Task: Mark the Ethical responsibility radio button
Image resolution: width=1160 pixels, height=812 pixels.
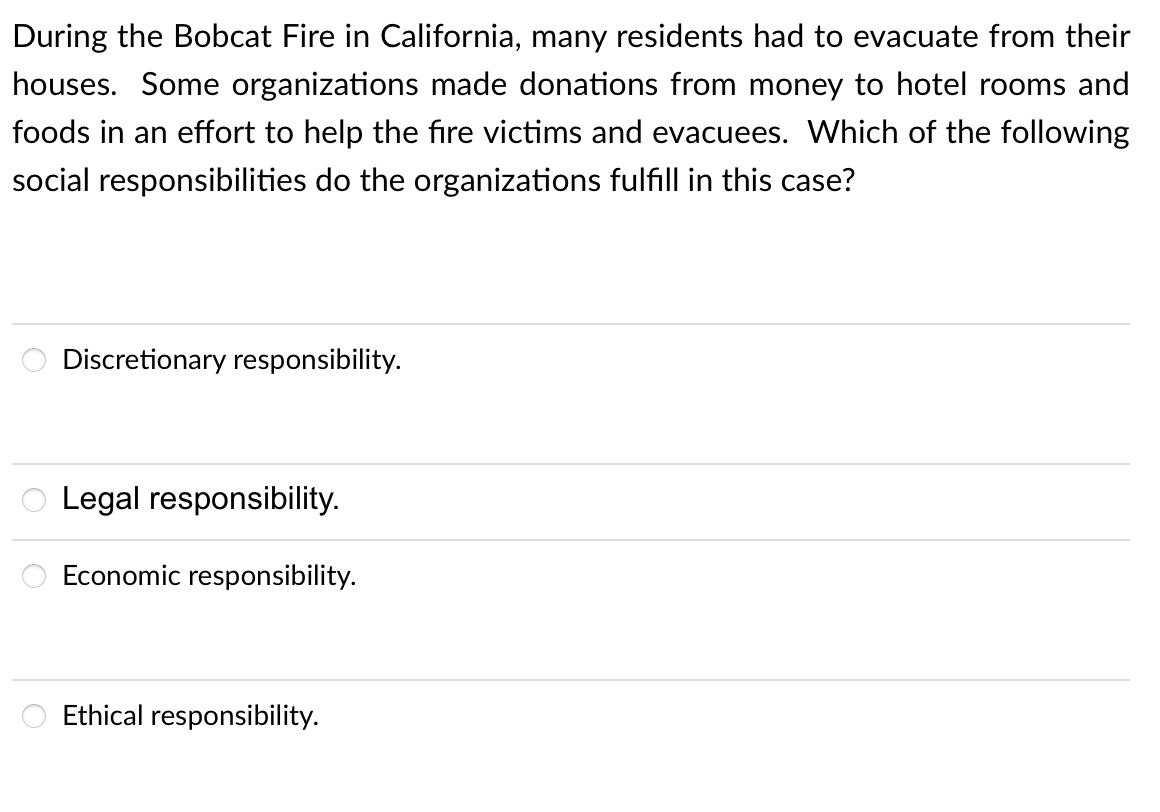Action: (34, 716)
